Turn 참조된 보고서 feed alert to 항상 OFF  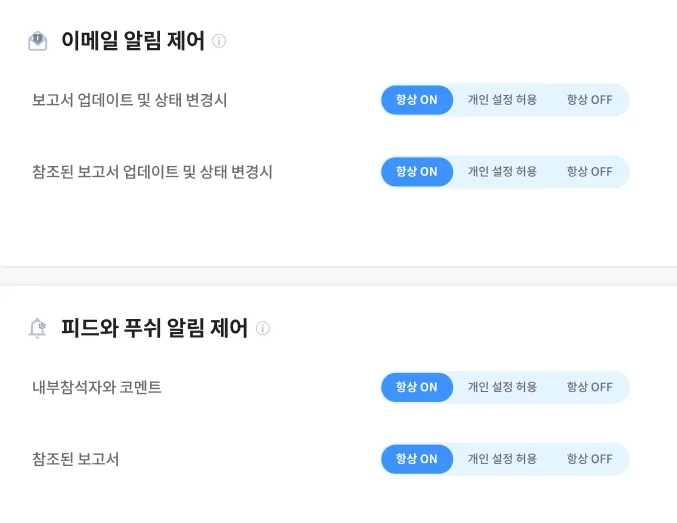(x=589, y=459)
